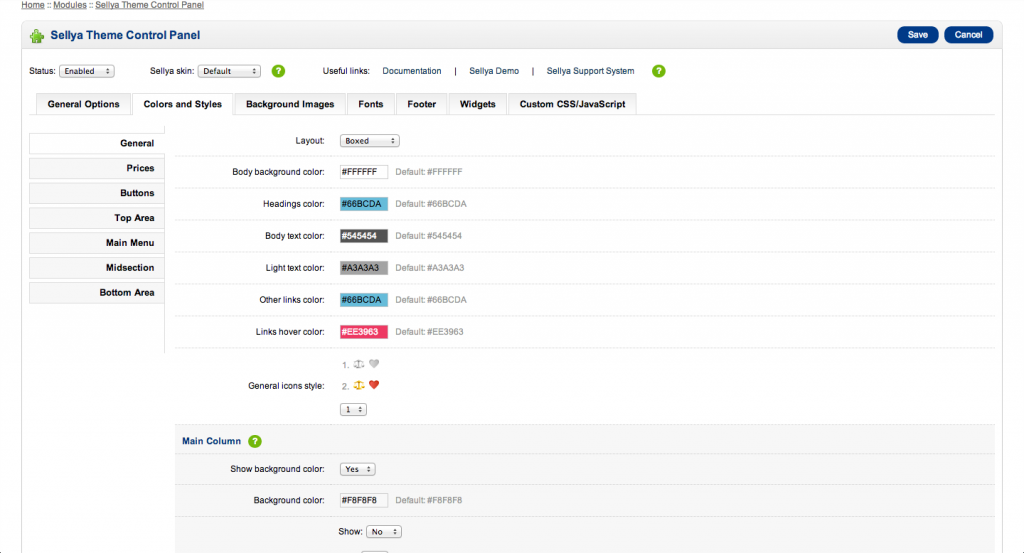This screenshot has width=1024, height=553.
Task: Select Colors and Styles tab
Action: 183,104
